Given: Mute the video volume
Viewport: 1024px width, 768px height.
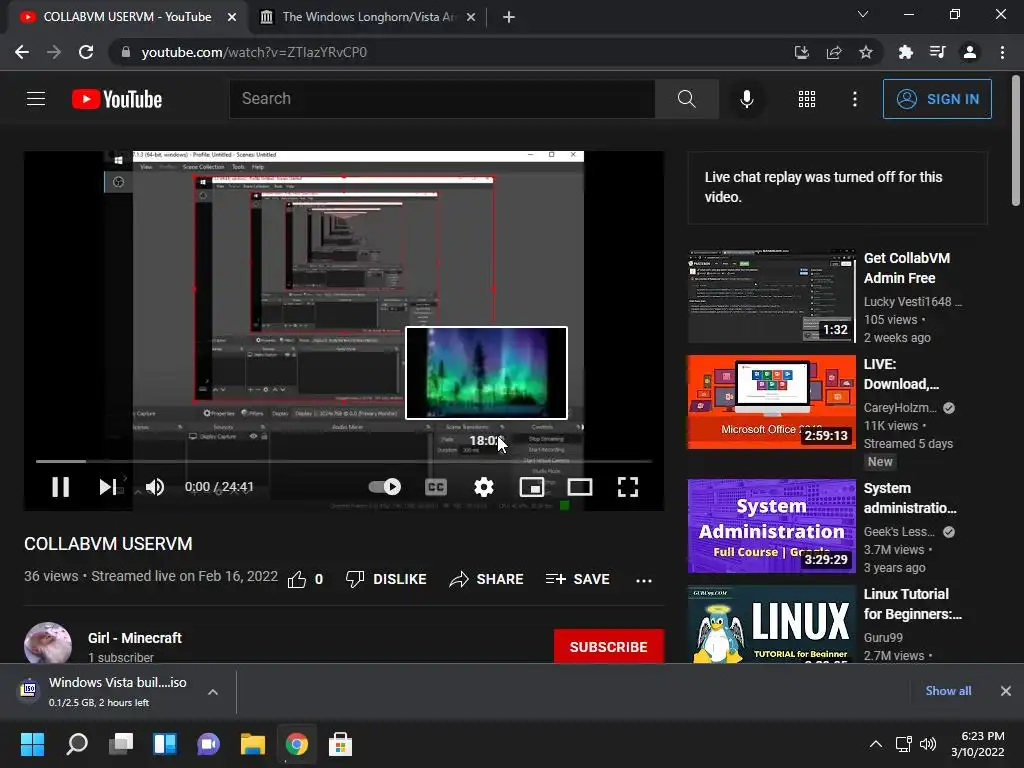Looking at the screenshot, I should [155, 487].
